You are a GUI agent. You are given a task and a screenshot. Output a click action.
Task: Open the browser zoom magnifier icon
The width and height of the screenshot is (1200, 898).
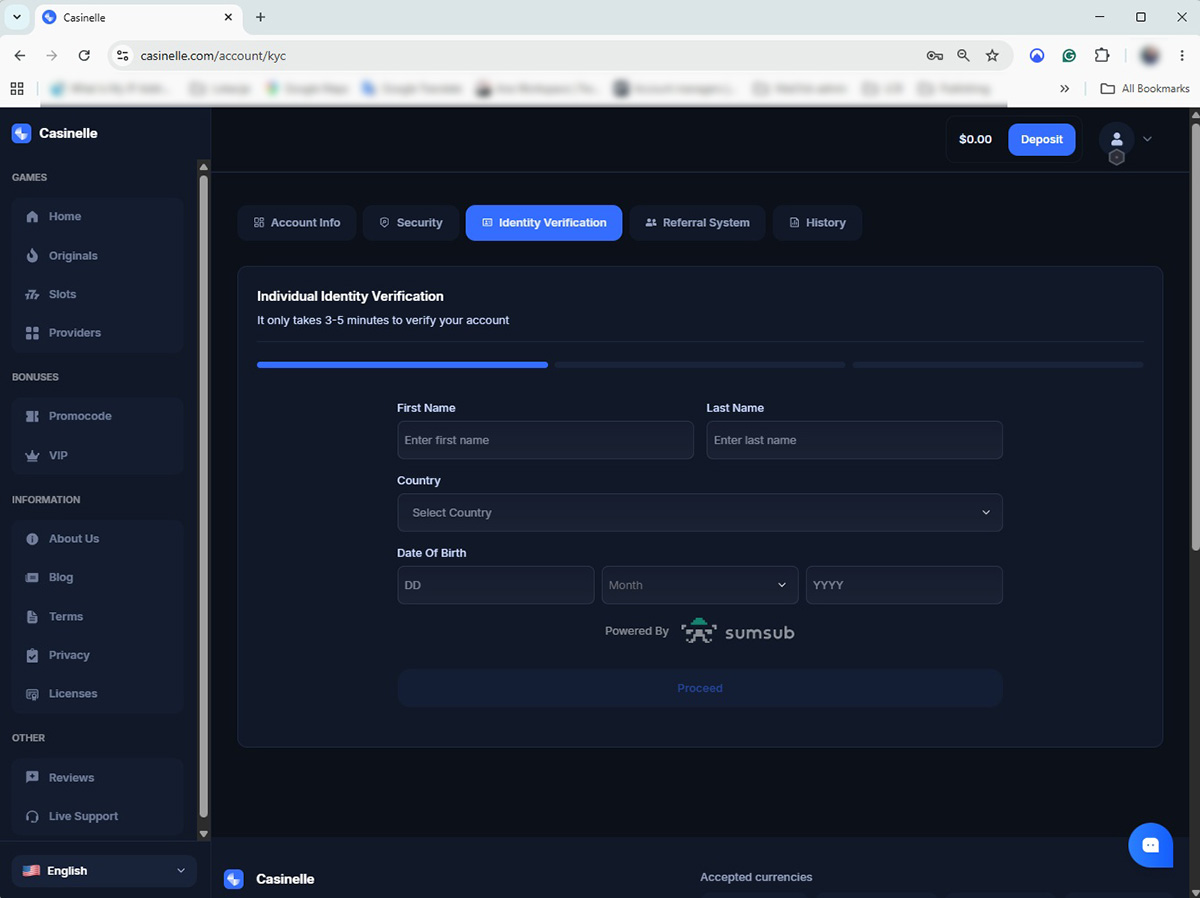pos(963,56)
